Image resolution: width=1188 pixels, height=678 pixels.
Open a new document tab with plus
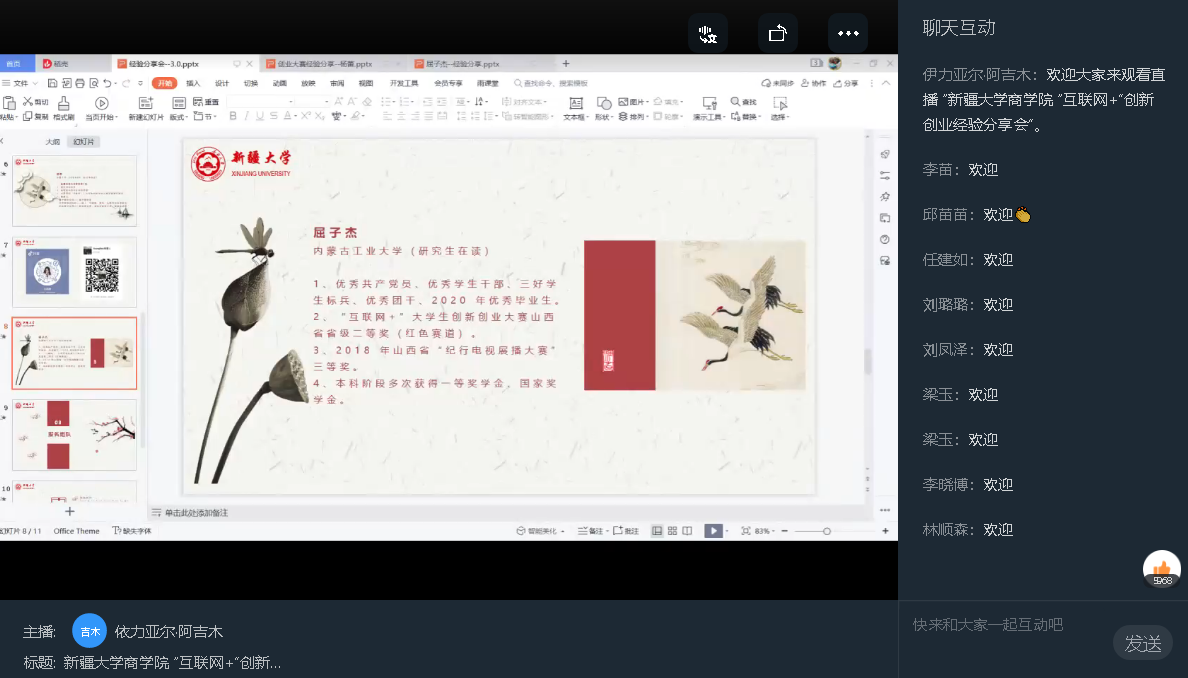[566, 64]
